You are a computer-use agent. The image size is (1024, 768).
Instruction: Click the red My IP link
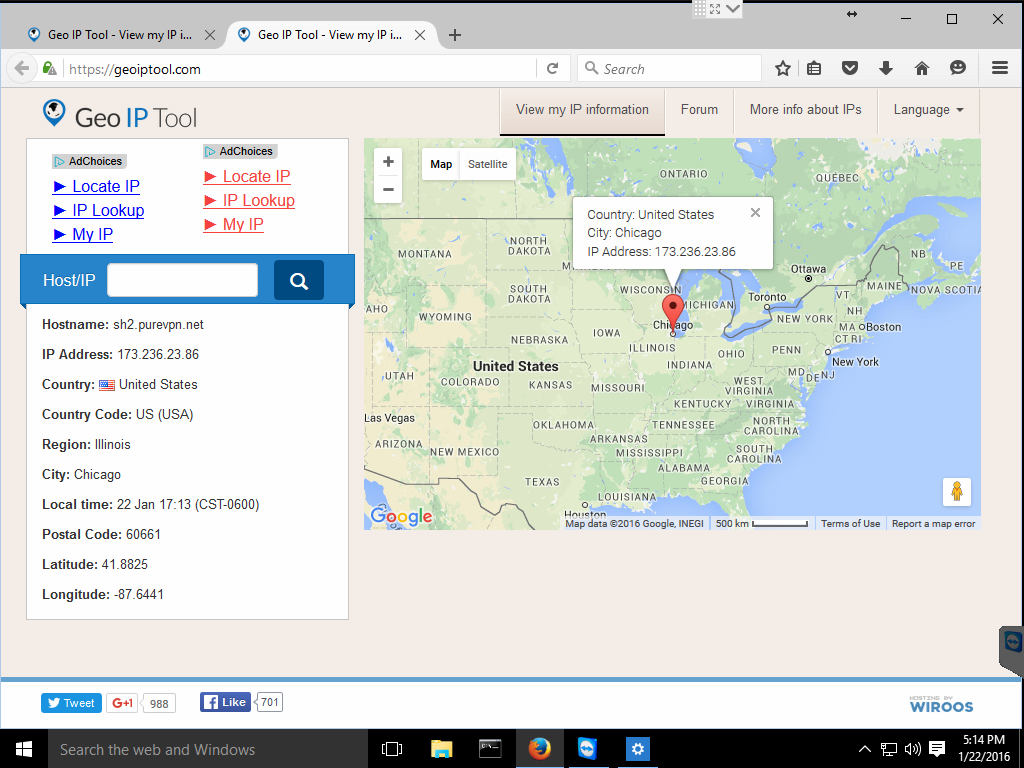tap(233, 225)
